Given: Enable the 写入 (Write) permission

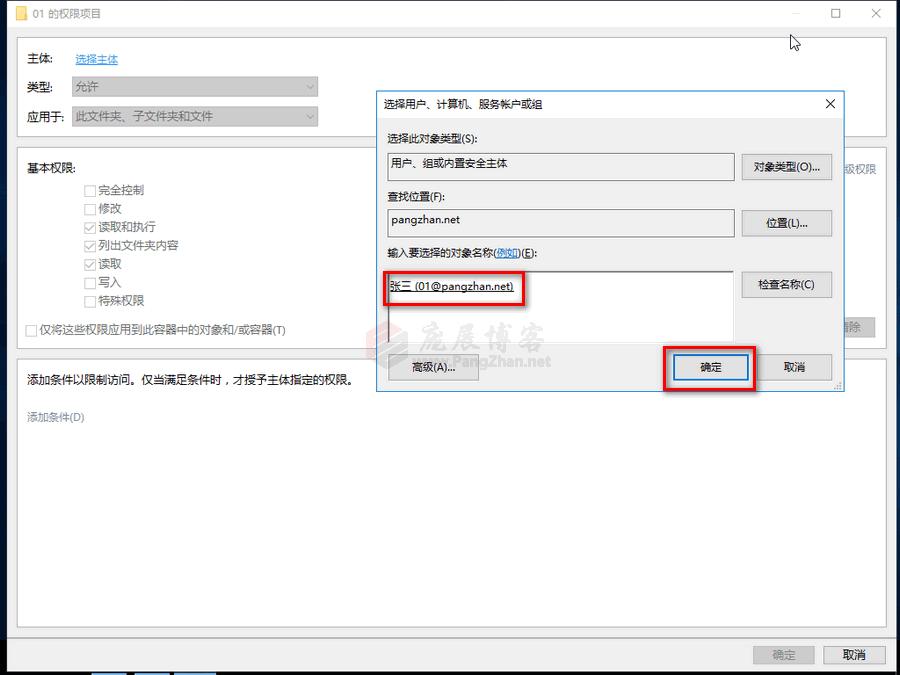Looking at the screenshot, I should (90, 282).
